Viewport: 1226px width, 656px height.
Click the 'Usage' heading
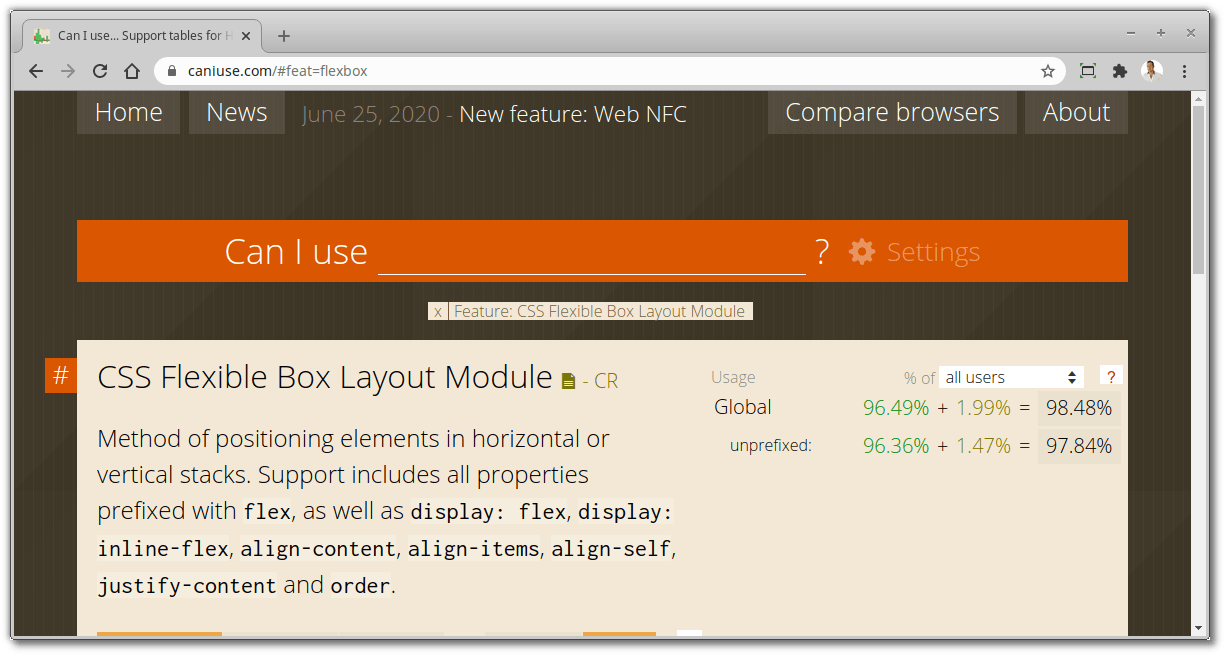(x=733, y=377)
